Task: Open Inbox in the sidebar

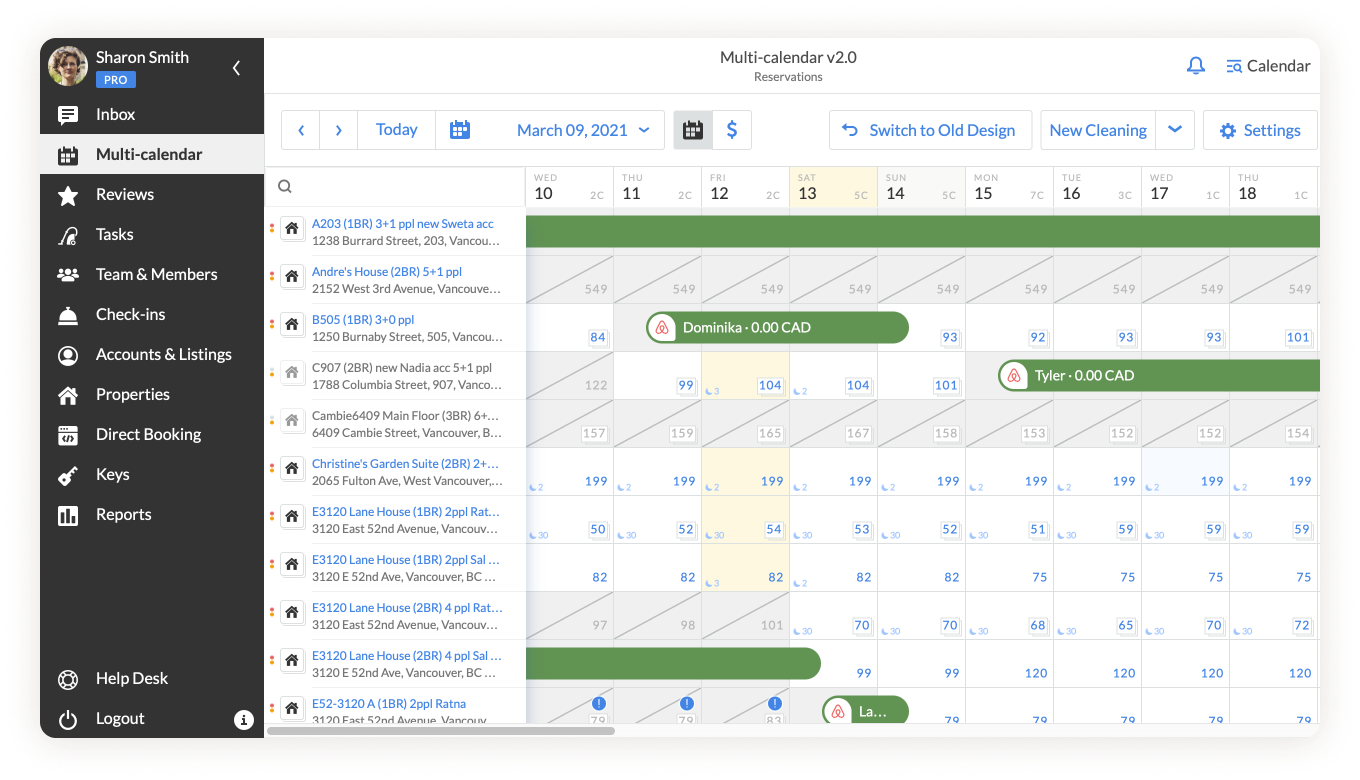Action: pyautogui.click(x=115, y=115)
